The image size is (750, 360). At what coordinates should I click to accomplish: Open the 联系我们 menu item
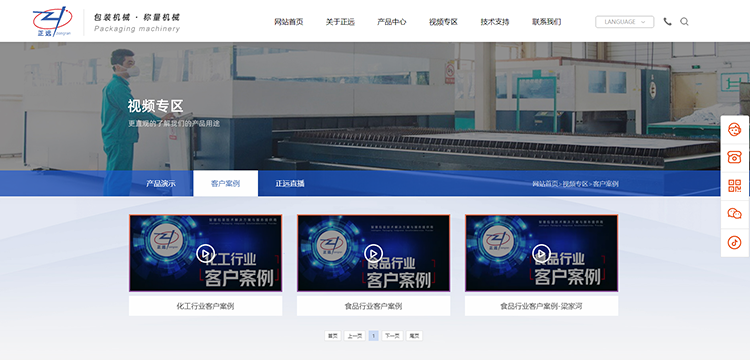click(546, 22)
